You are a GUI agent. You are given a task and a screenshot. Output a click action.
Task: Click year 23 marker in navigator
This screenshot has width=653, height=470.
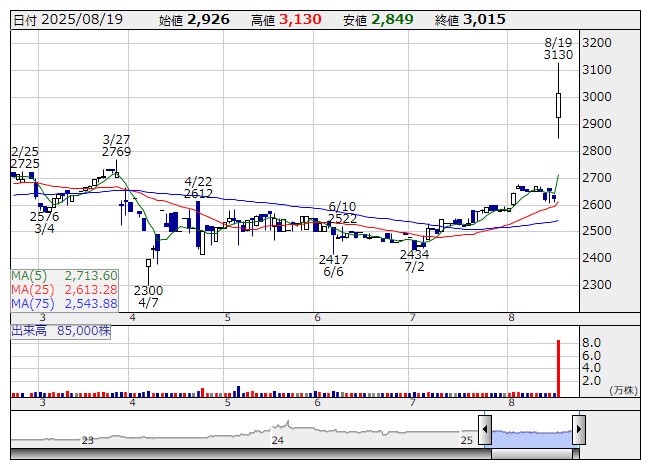pyautogui.click(x=87, y=440)
